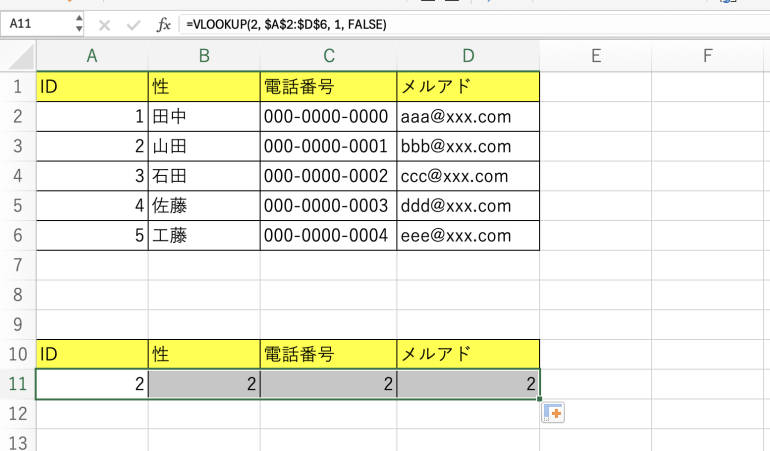770x451 pixels.
Task: Expand the Name Box dropdown arrows
Action: (x=79, y=24)
